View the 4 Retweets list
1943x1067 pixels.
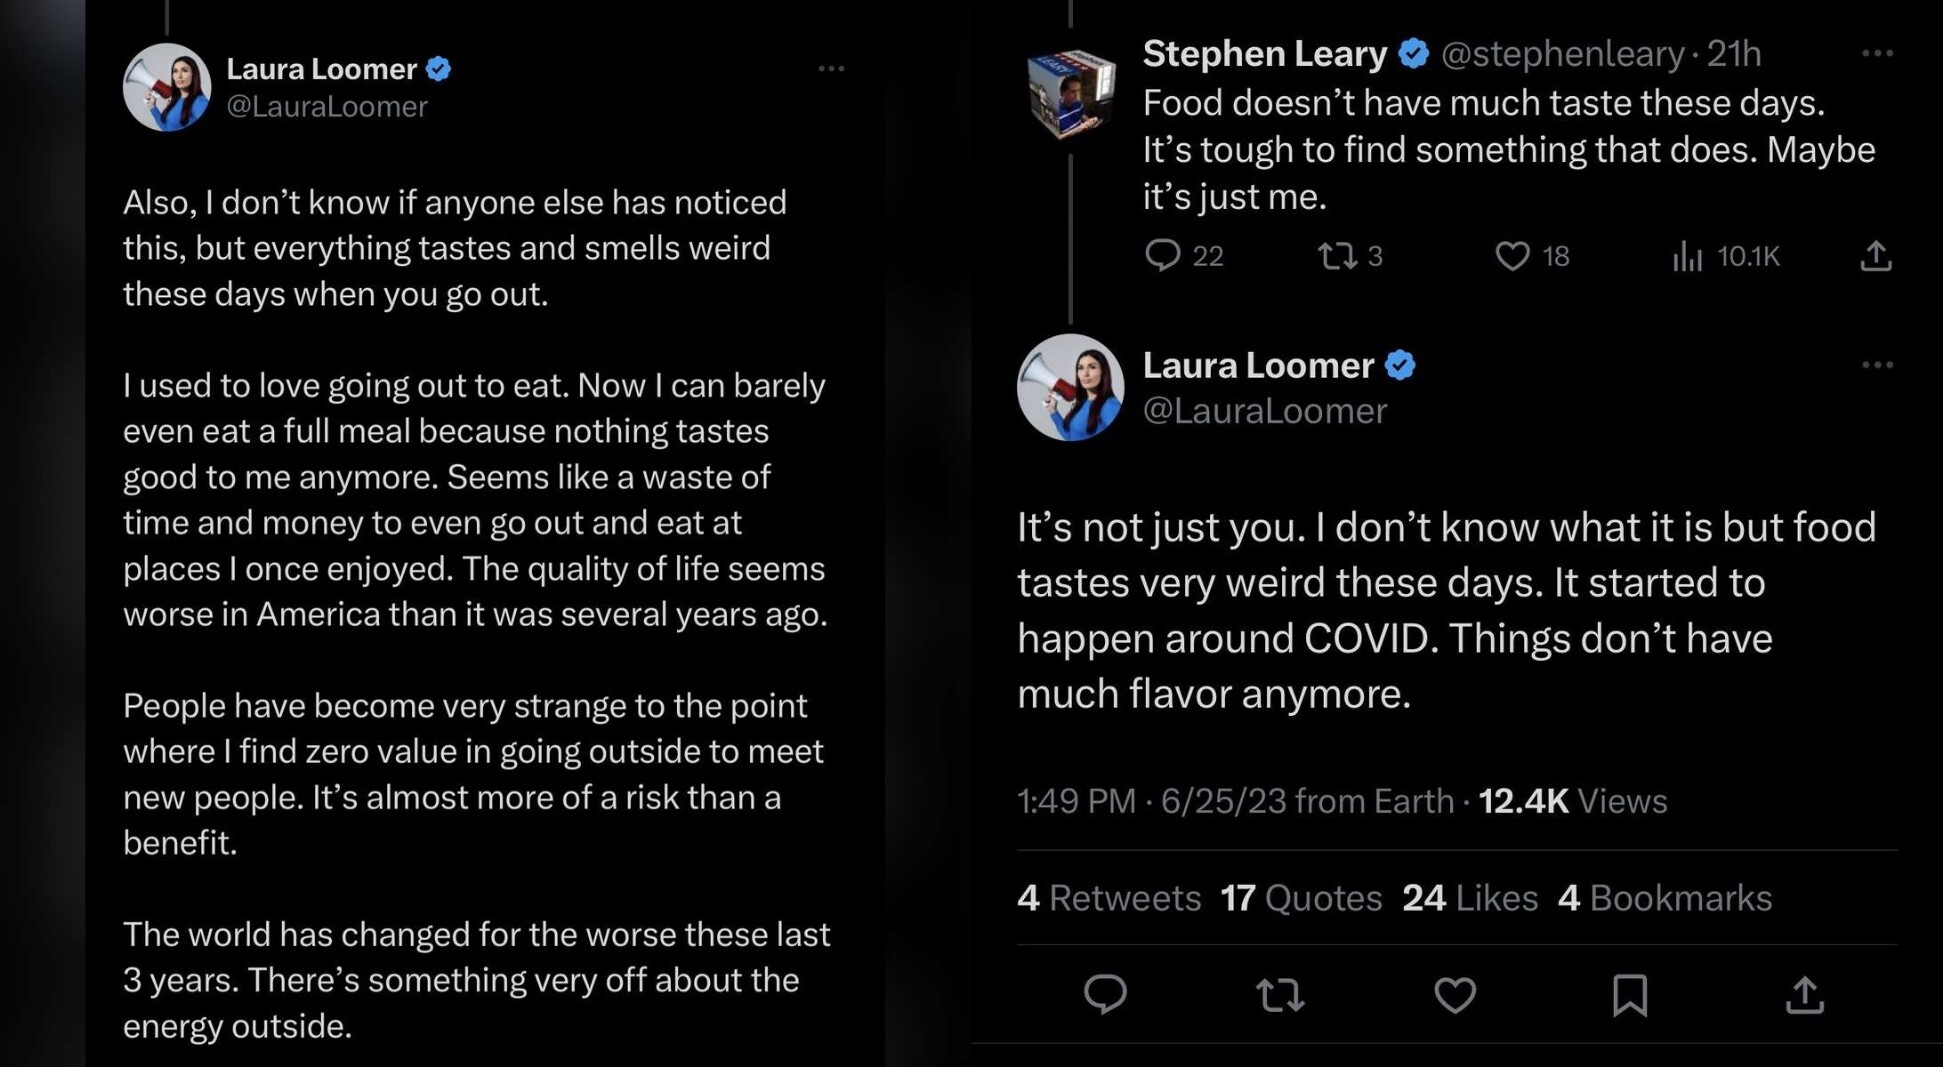click(x=1109, y=897)
